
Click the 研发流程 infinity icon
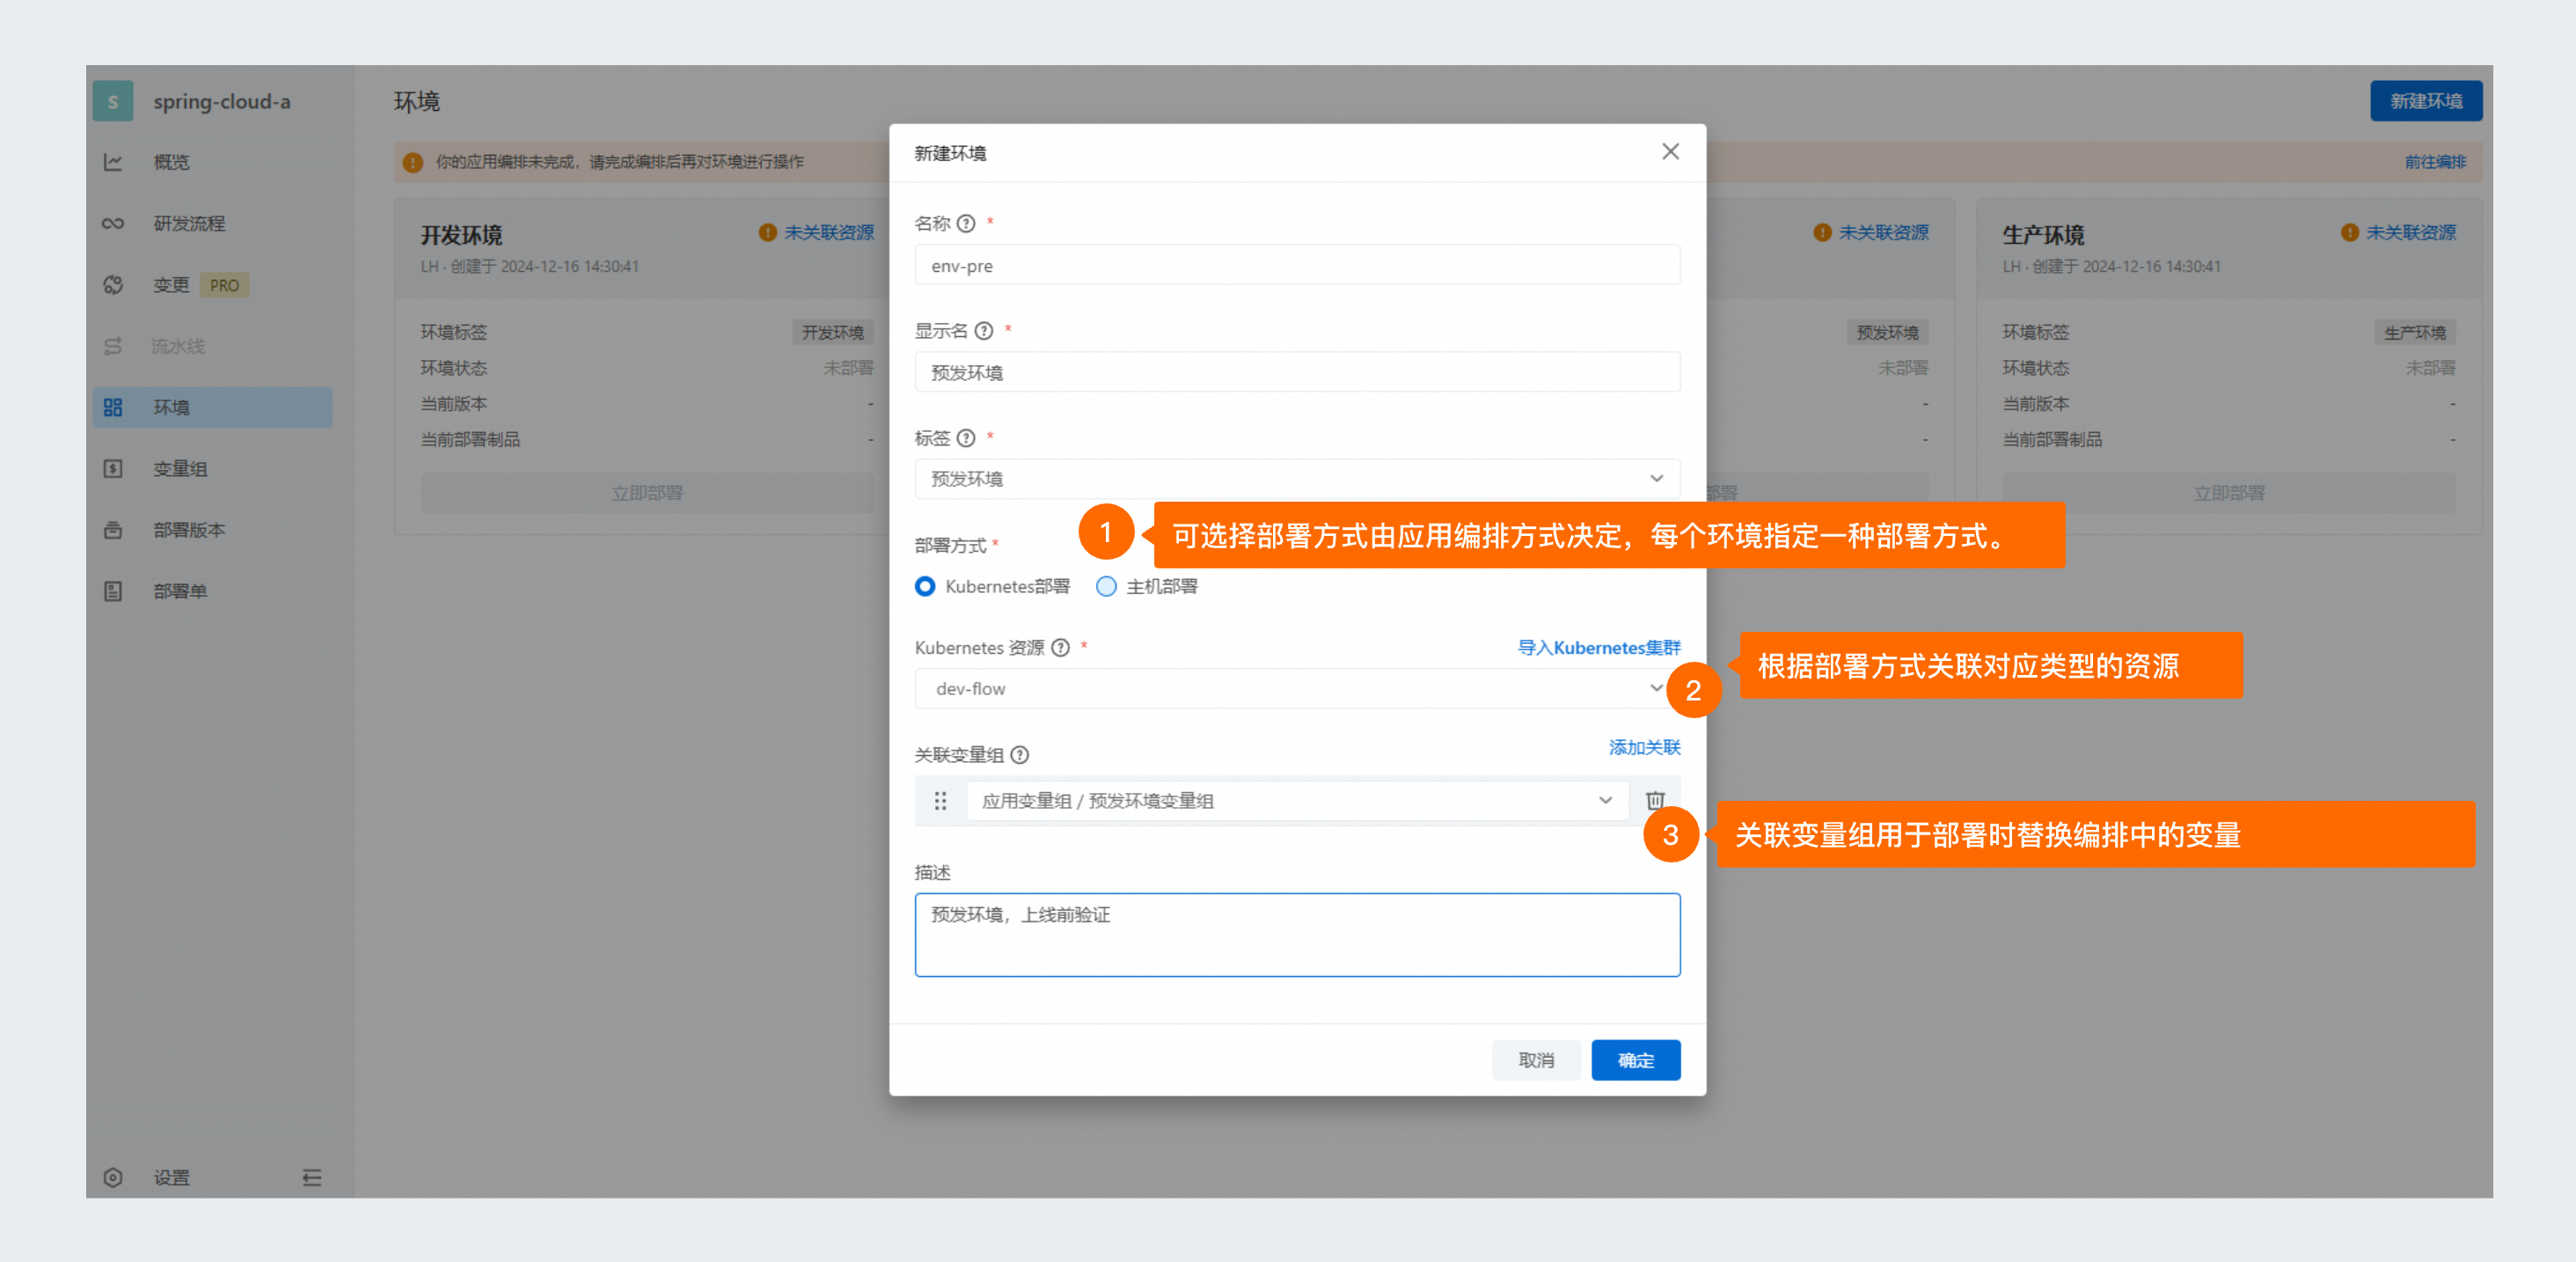pyautogui.click(x=113, y=223)
